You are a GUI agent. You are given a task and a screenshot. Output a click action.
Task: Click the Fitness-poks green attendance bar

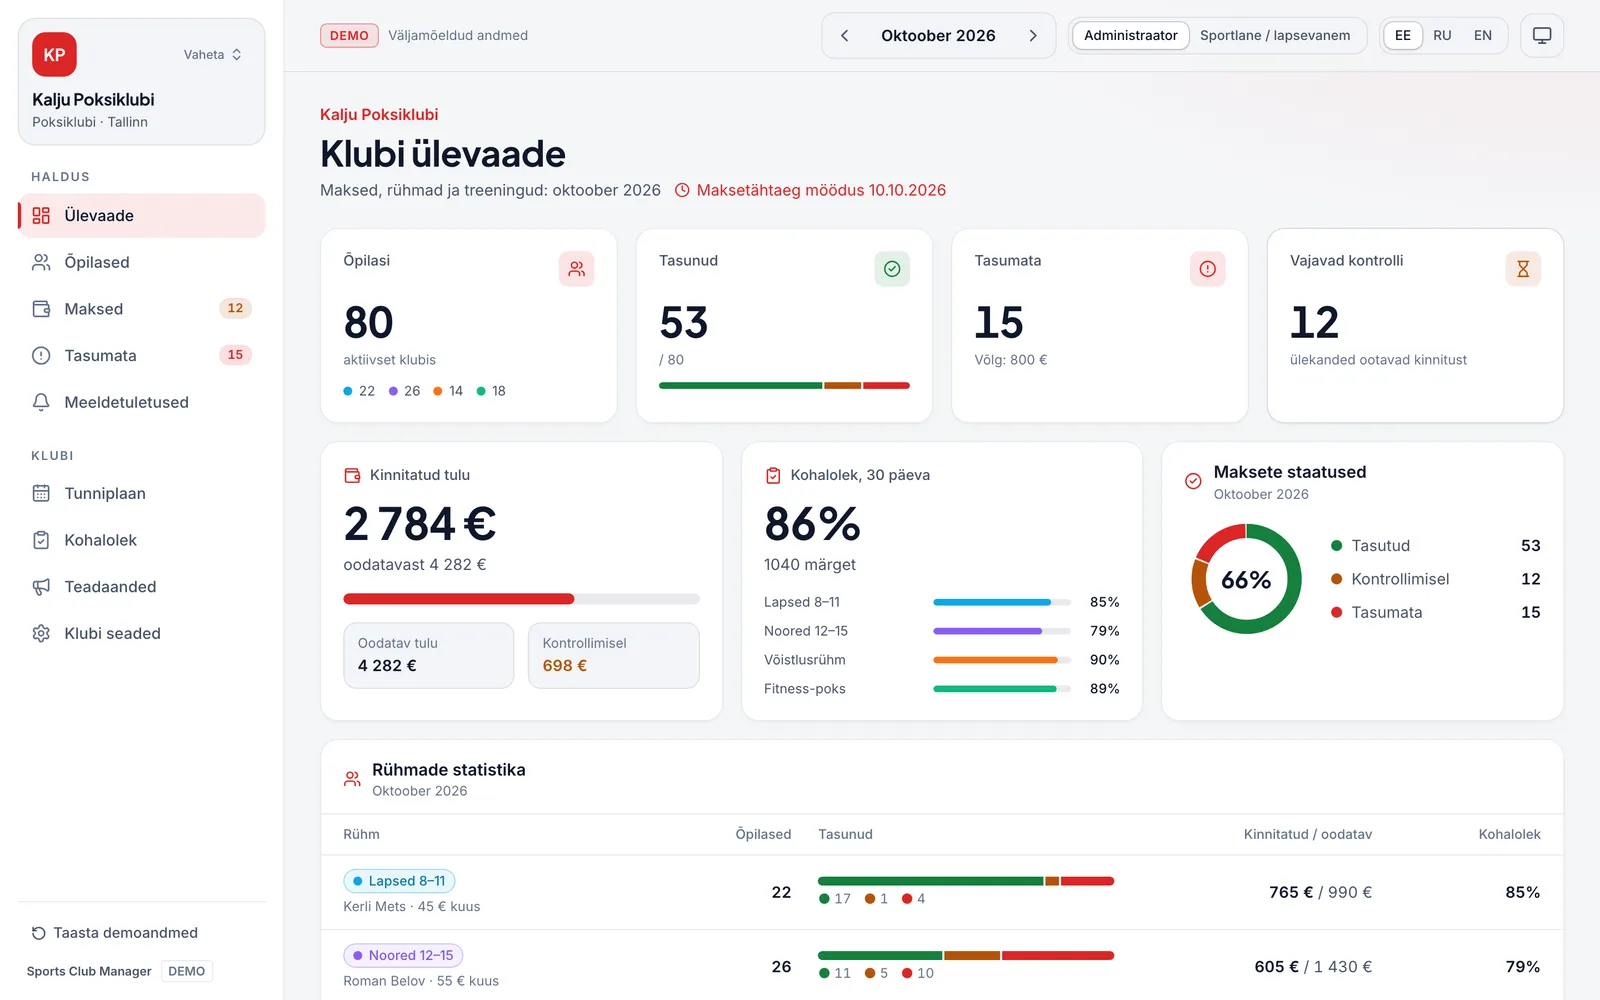pos(1001,690)
